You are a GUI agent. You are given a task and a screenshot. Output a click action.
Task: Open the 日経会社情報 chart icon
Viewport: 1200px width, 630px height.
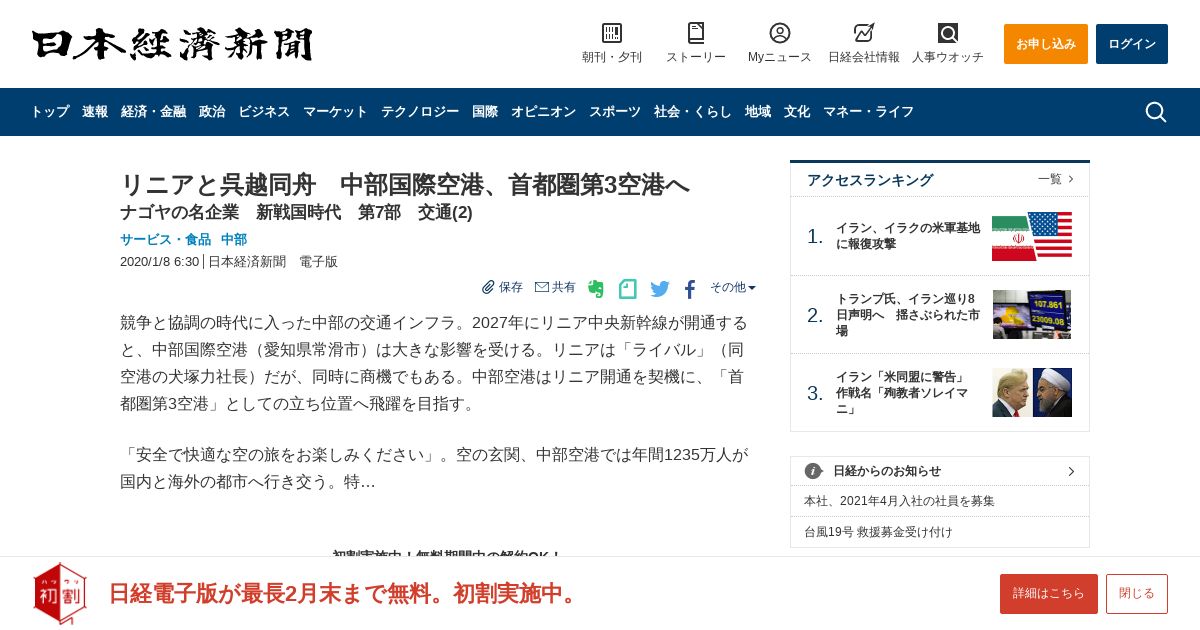tap(864, 33)
